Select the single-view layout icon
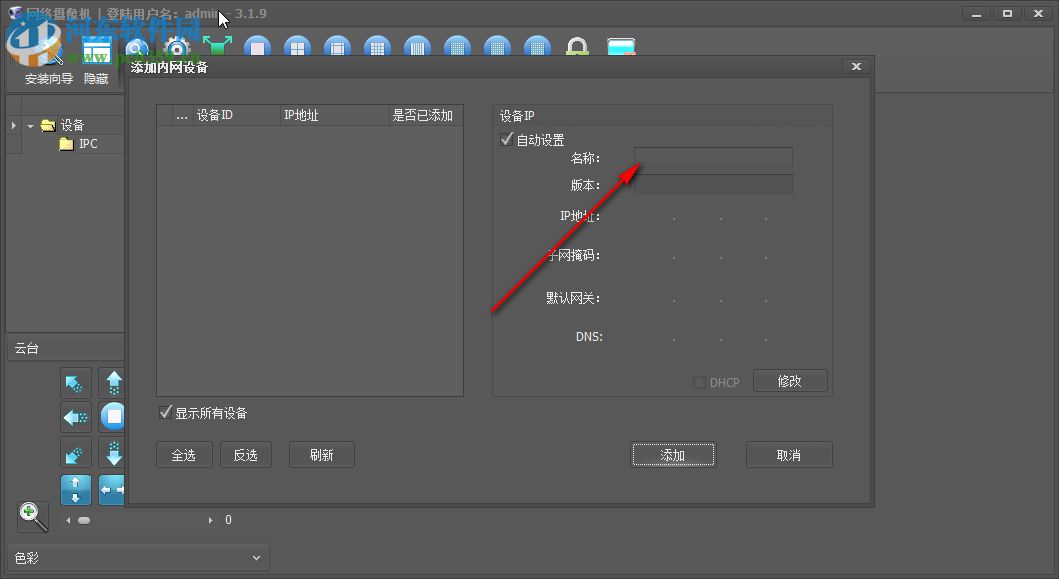1059x579 pixels. (257, 46)
